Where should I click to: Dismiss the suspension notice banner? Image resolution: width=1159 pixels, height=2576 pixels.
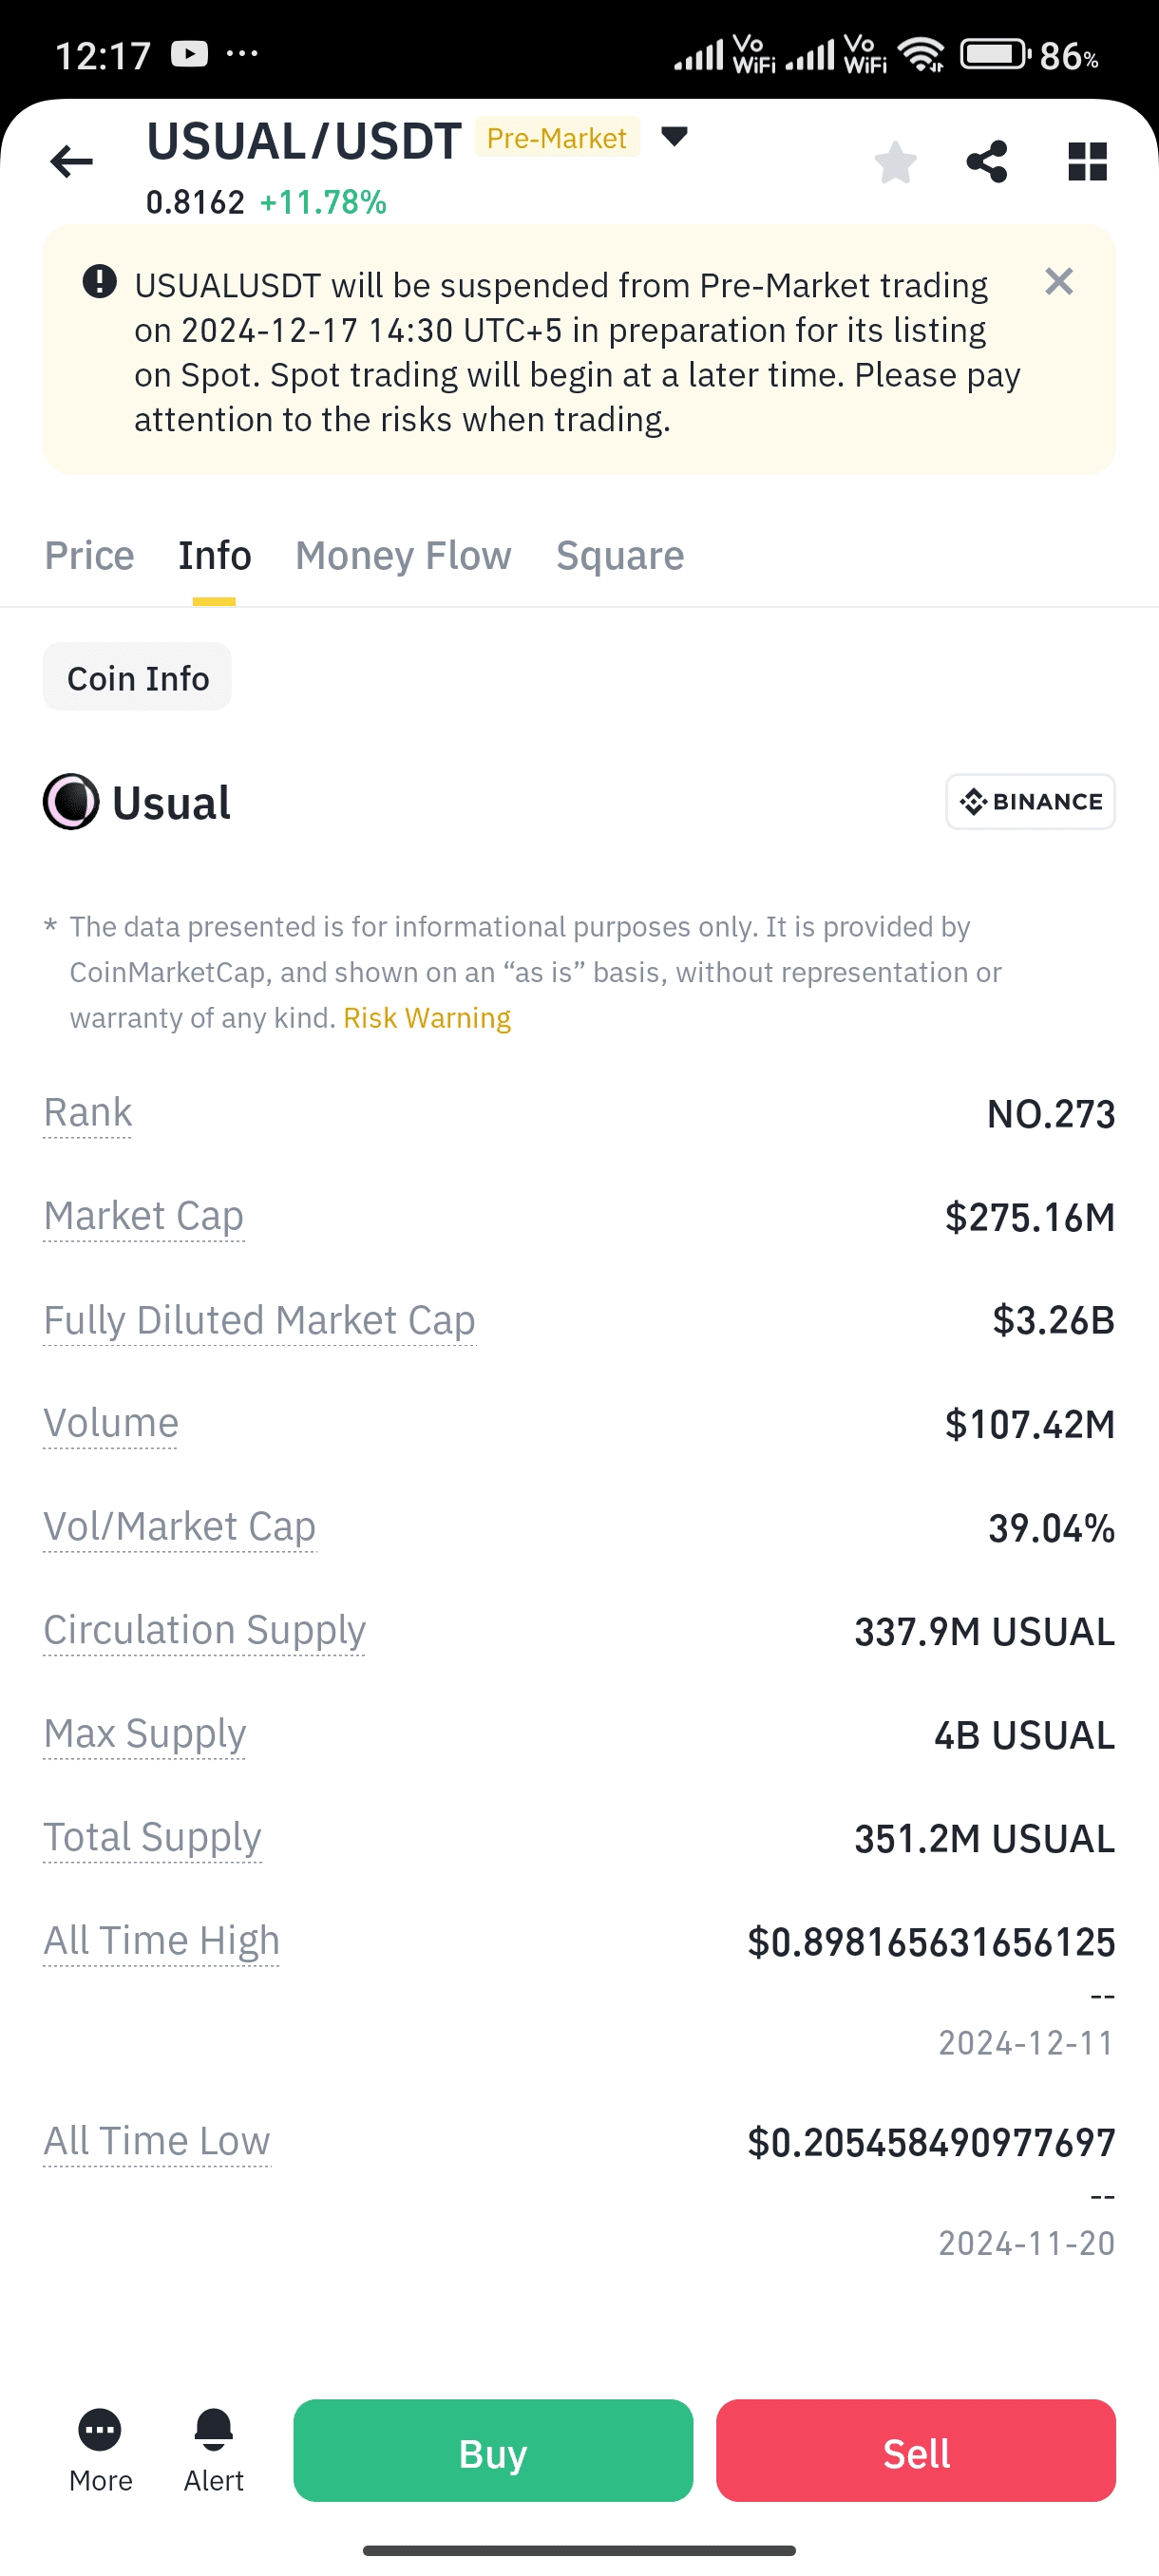pyautogui.click(x=1059, y=282)
